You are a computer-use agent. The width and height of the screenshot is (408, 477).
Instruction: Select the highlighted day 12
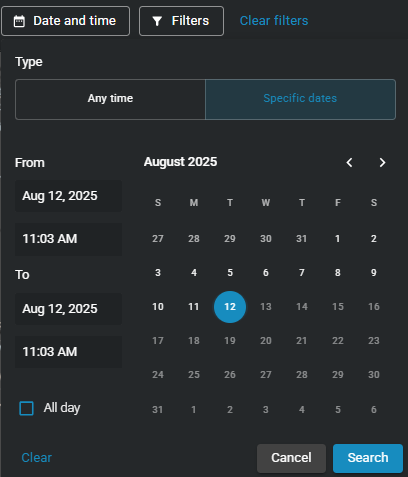pyautogui.click(x=230, y=307)
